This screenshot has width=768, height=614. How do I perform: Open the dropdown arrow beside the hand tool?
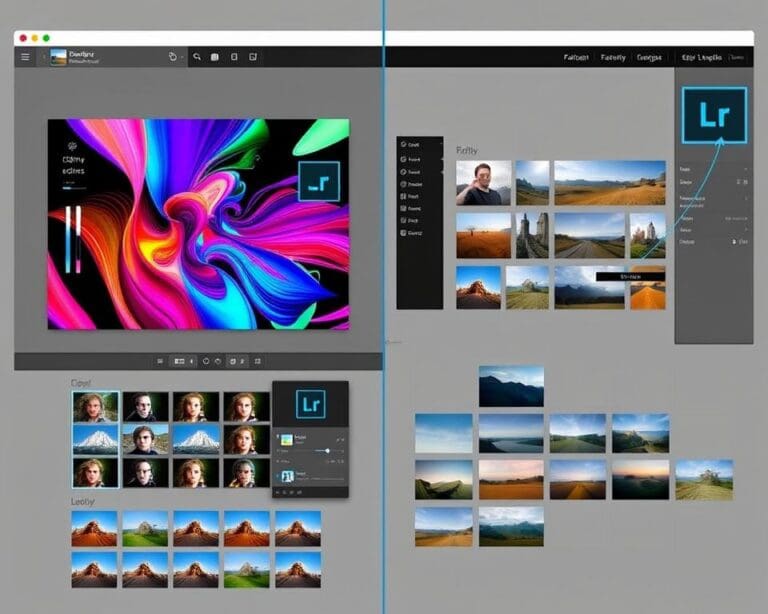[182, 57]
